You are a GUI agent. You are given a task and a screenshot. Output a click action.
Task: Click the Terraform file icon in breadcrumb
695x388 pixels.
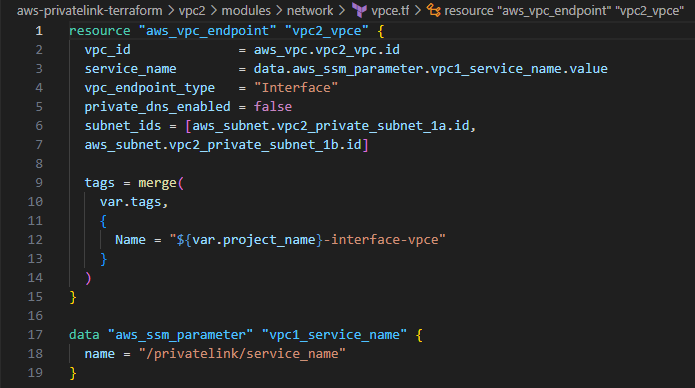[x=359, y=10]
